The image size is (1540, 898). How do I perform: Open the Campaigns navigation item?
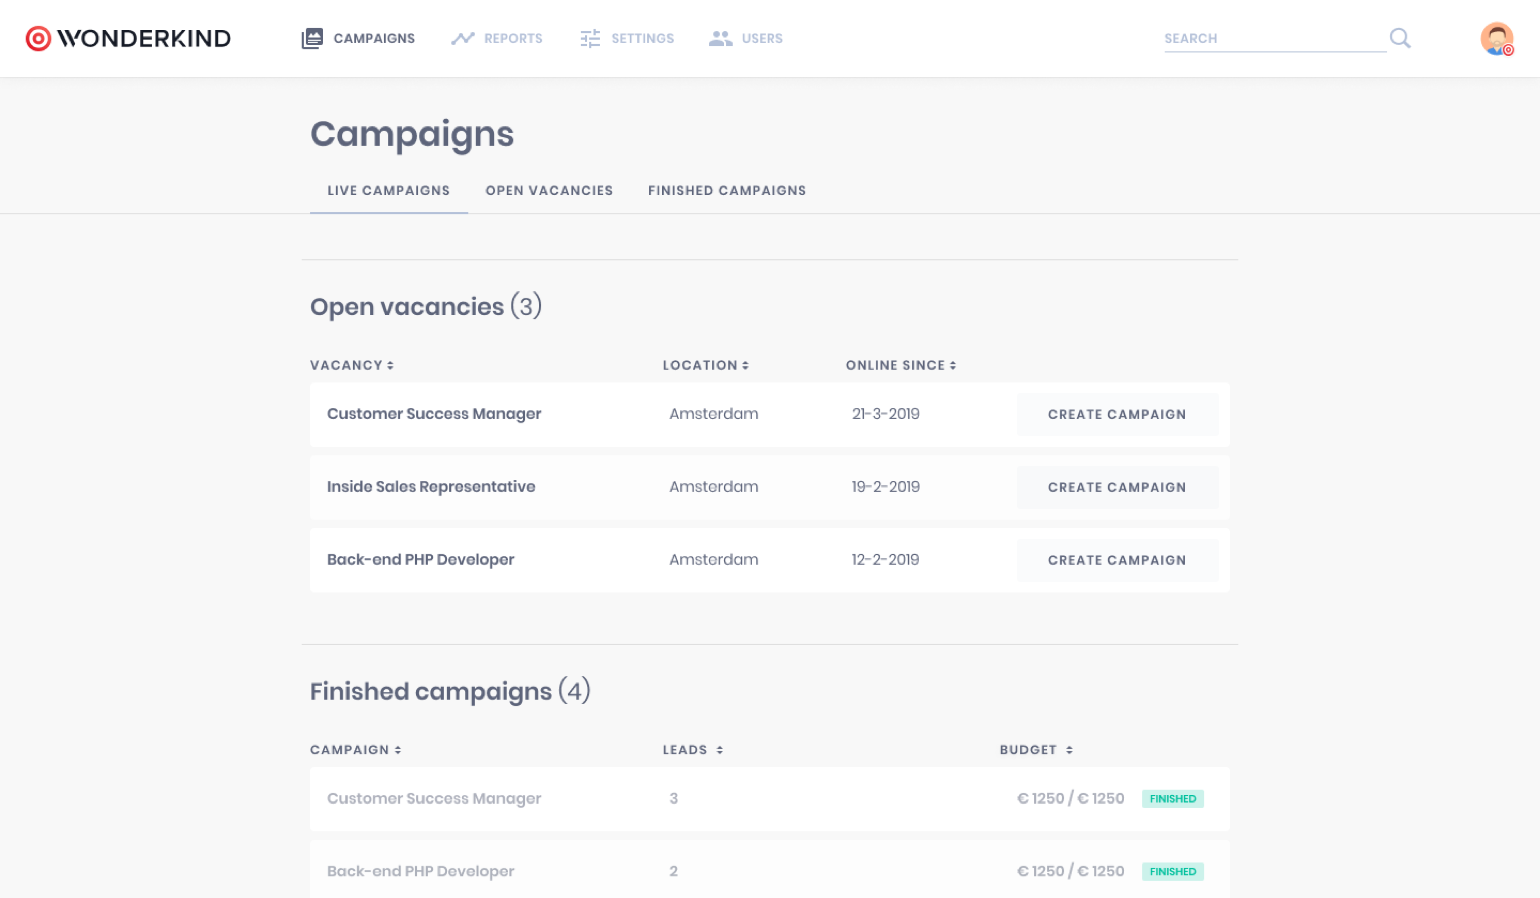[x=358, y=38]
